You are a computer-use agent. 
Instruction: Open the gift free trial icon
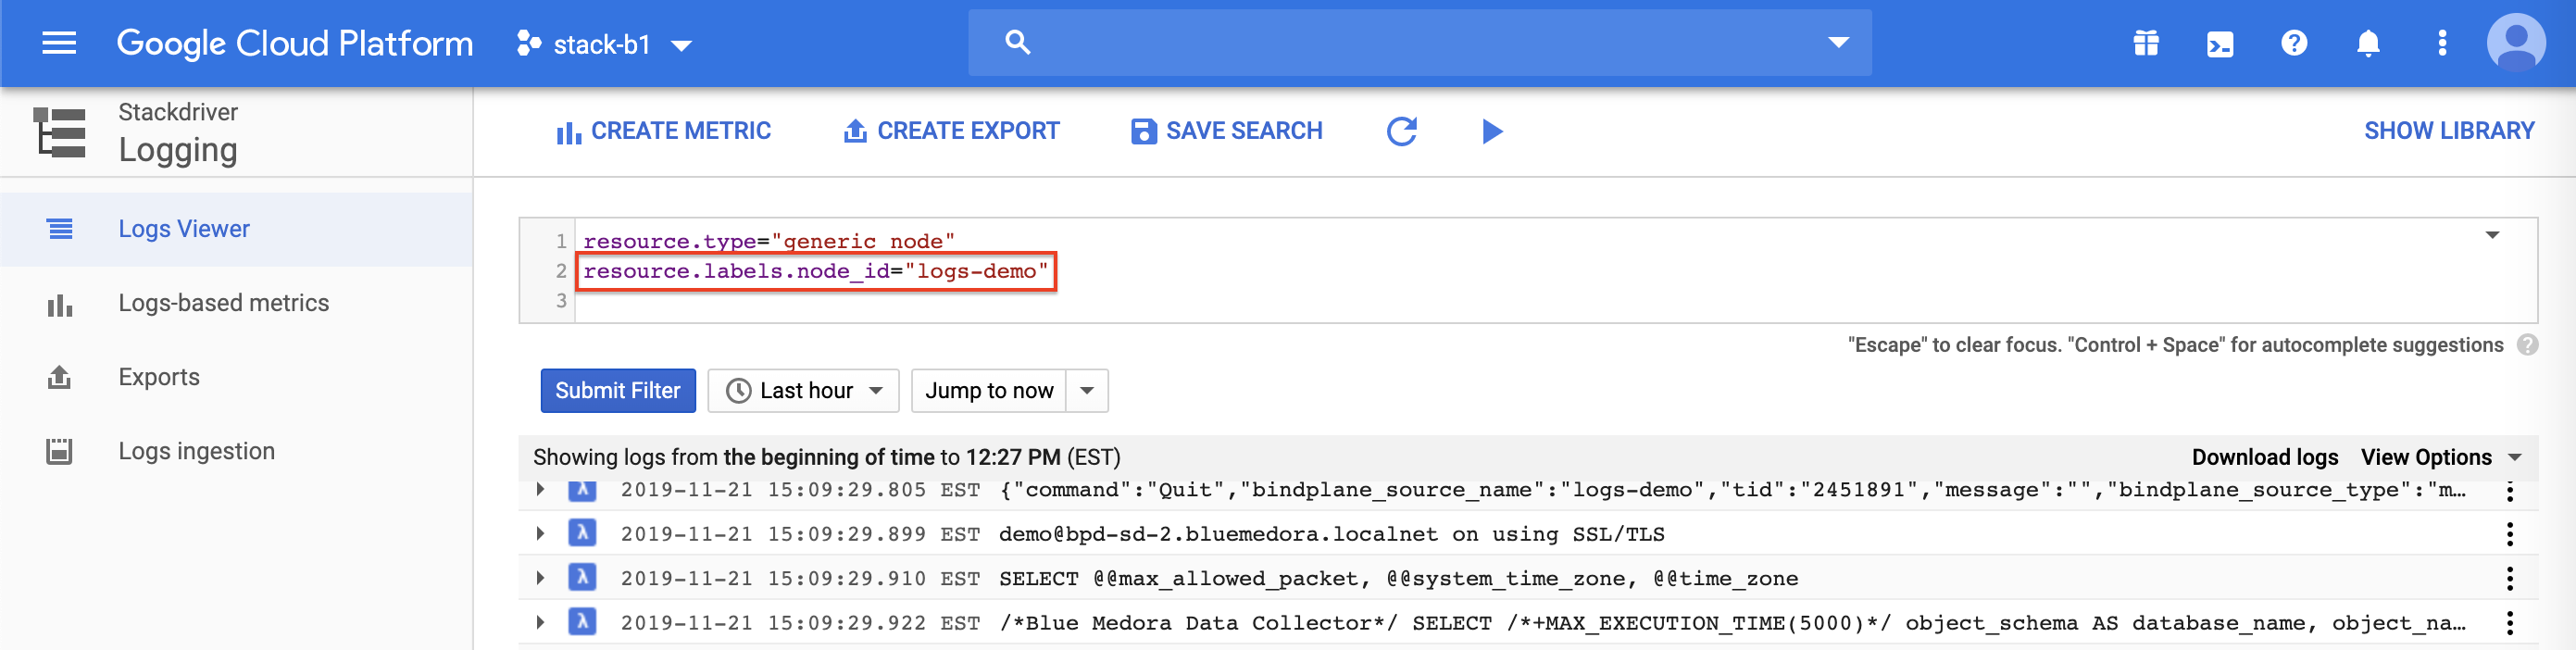pyautogui.click(x=2146, y=43)
